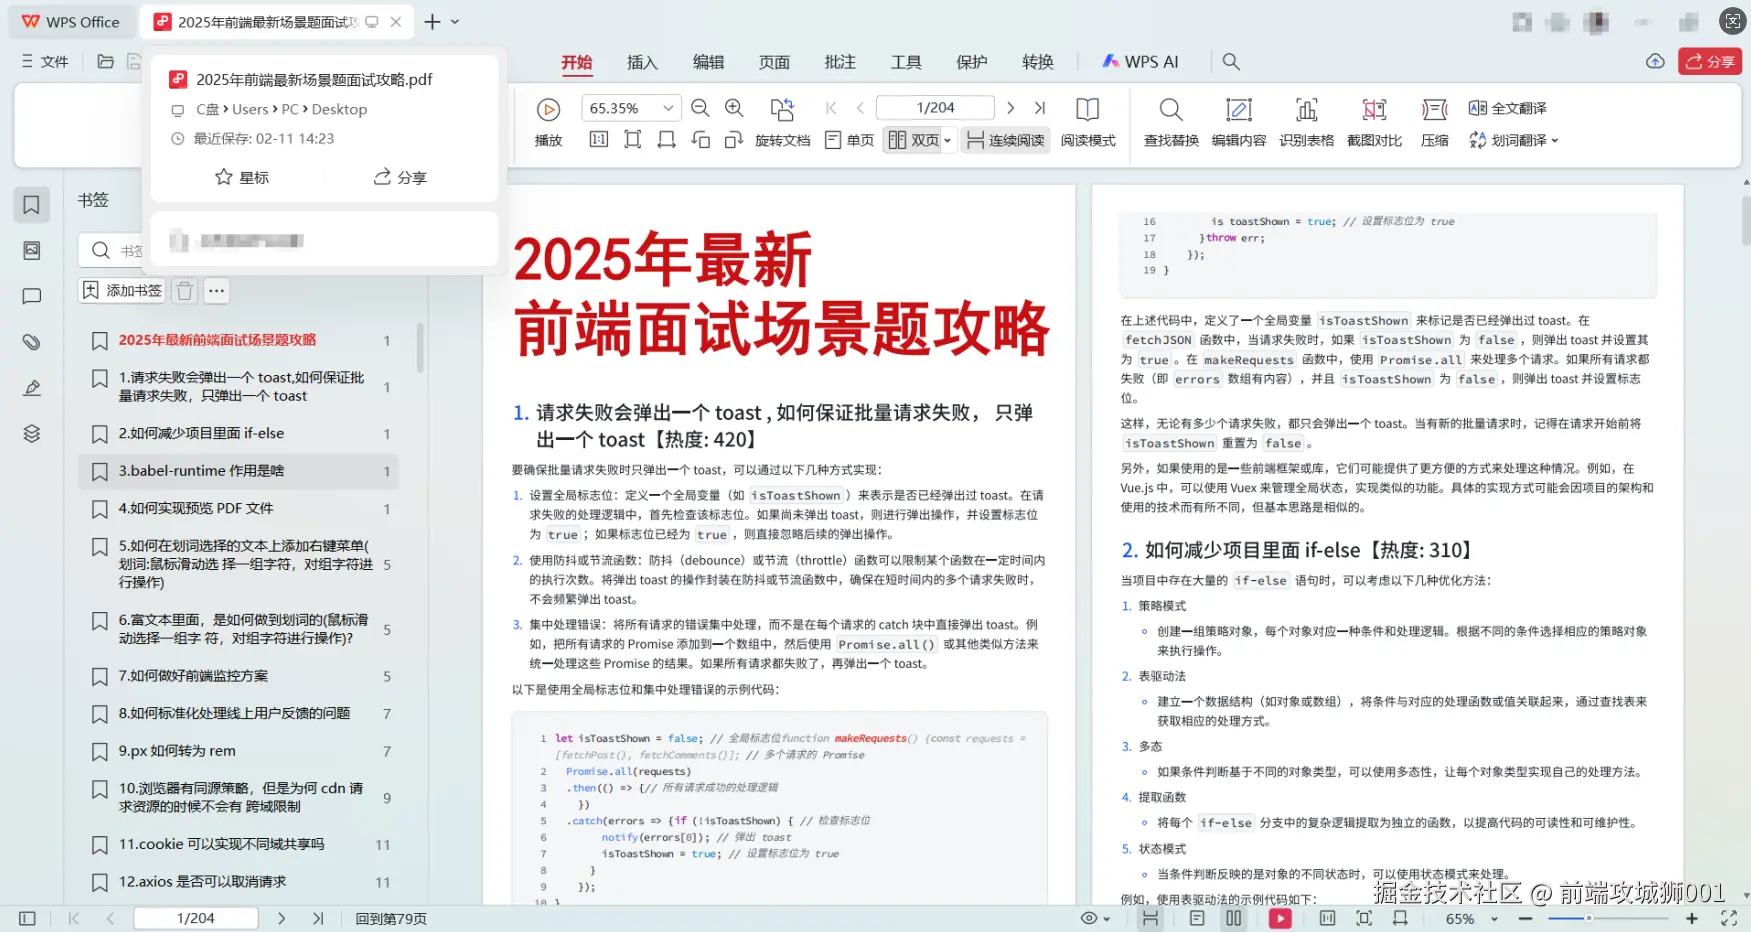The image size is (1751, 932).
Task: Set actual size with the 1:1 icon
Action: (599, 140)
